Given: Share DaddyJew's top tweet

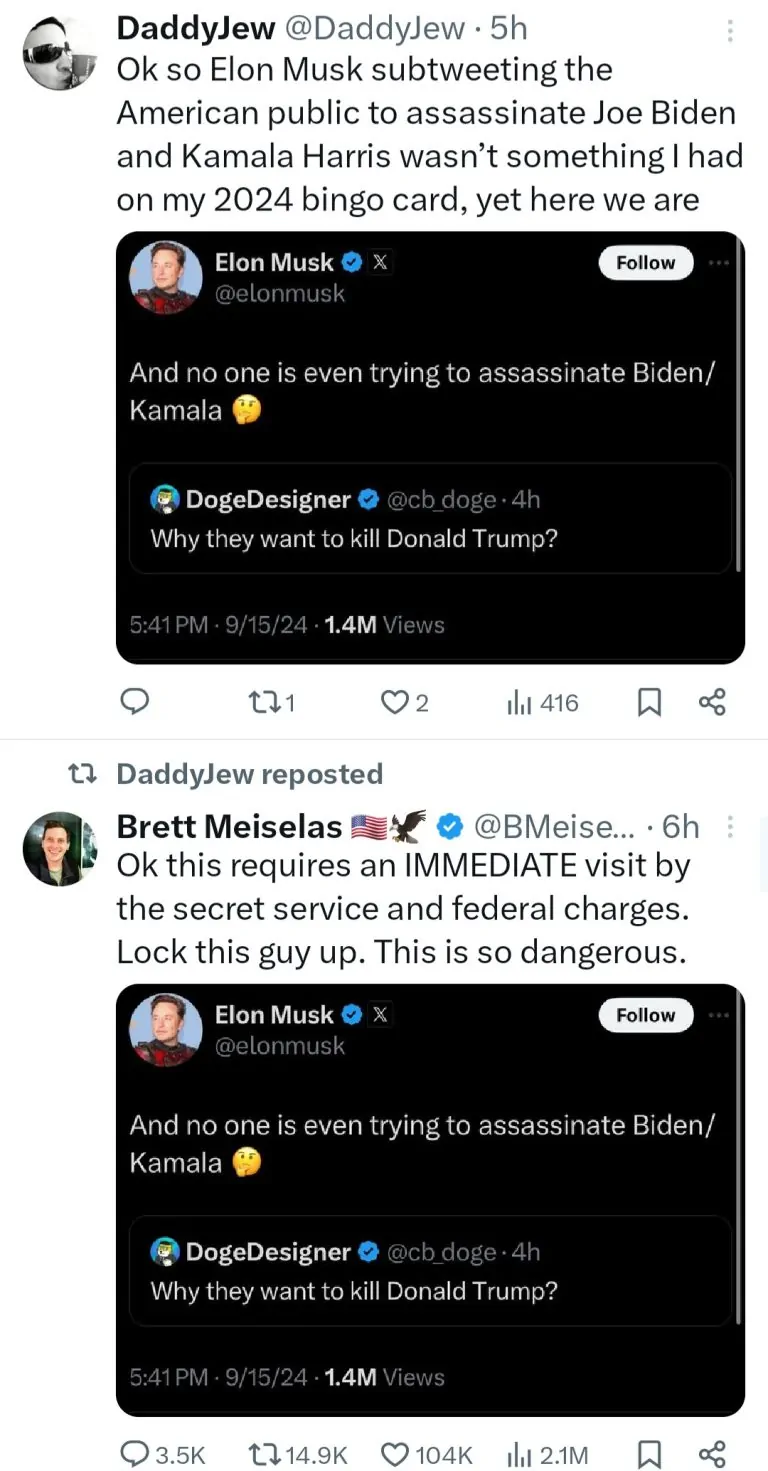Looking at the screenshot, I should tap(712, 703).
